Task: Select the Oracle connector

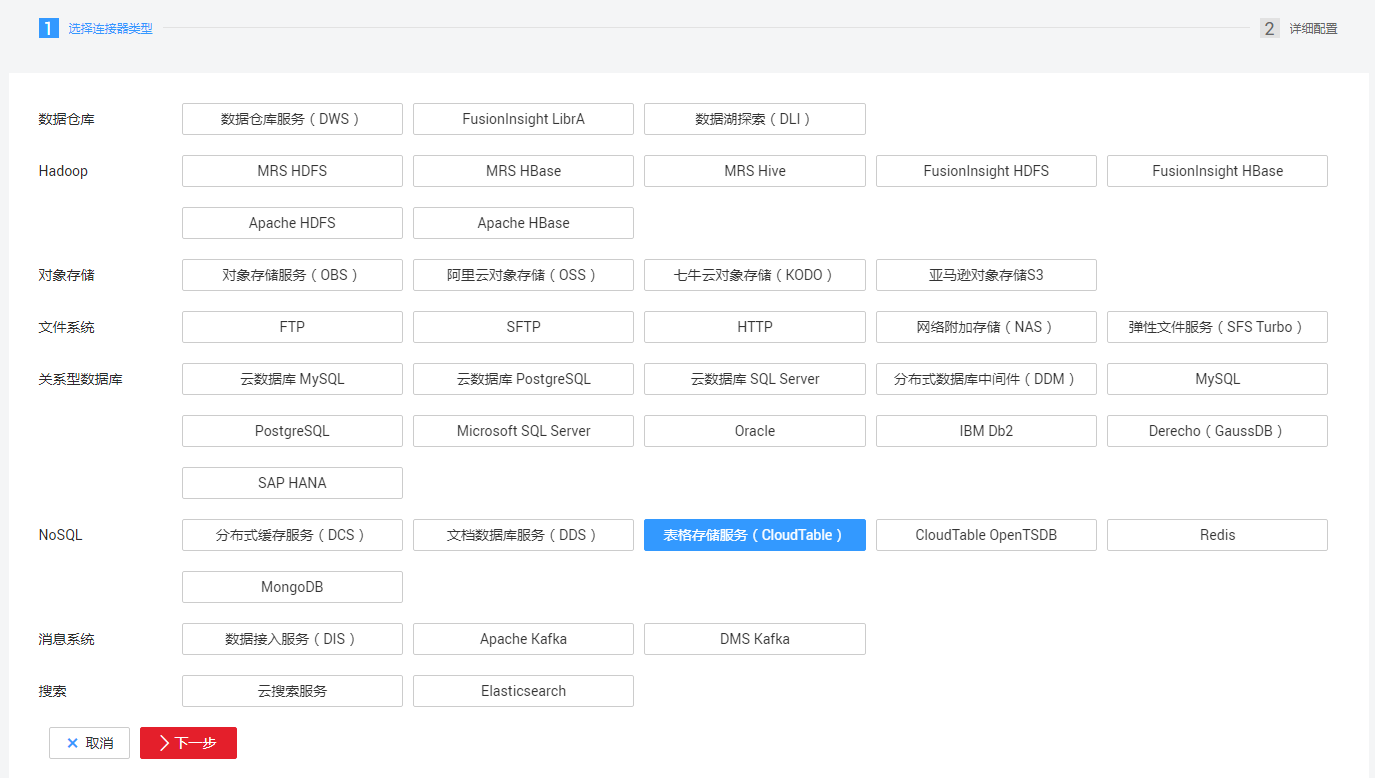Action: (755, 431)
